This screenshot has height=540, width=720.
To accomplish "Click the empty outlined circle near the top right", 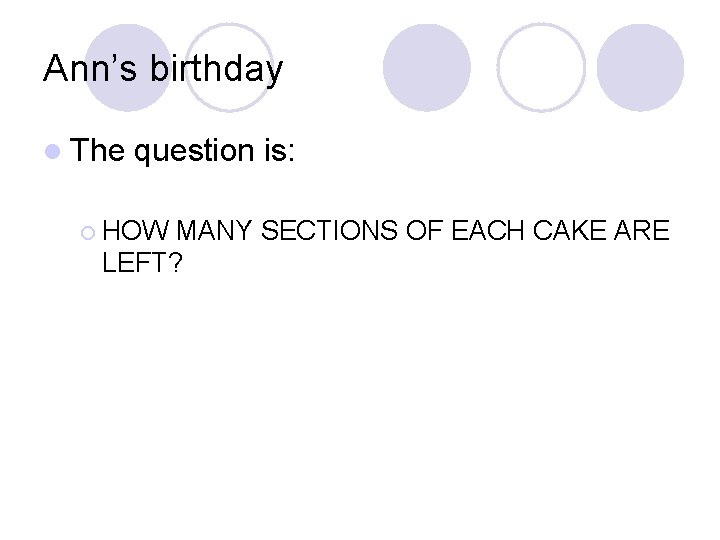I will click(541, 68).
